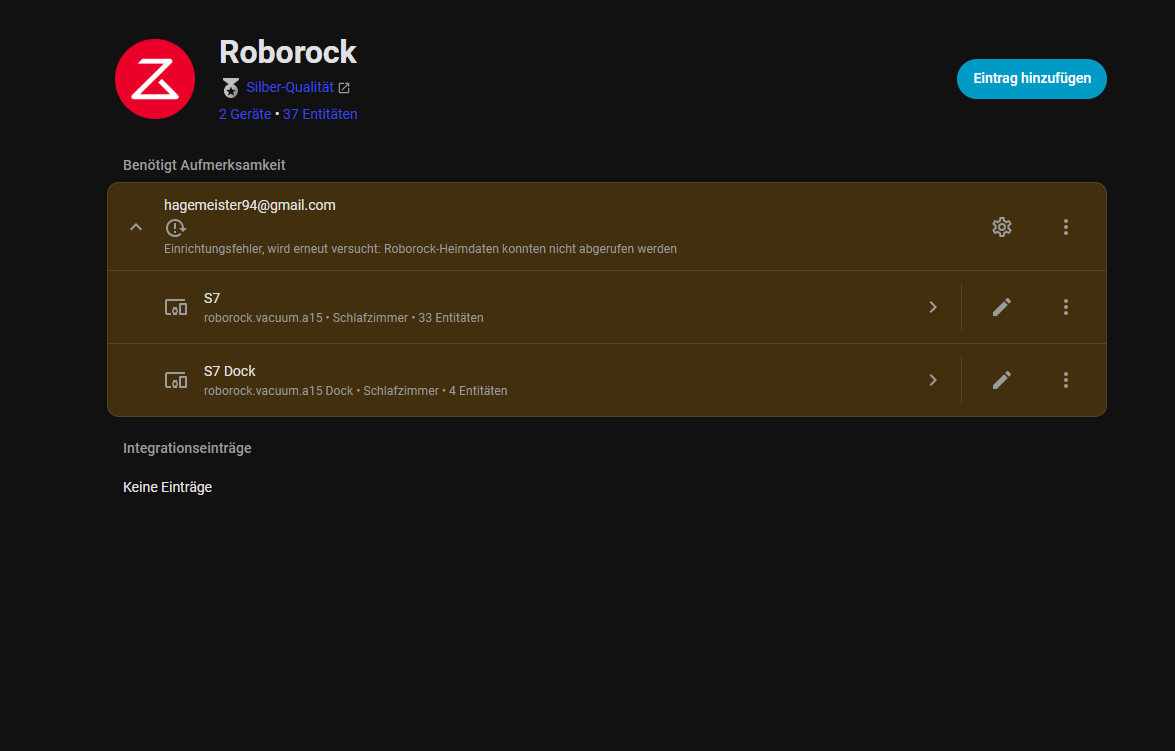This screenshot has width=1175, height=751.
Task: Edit the S7 Dock with pencil icon
Action: (1001, 380)
